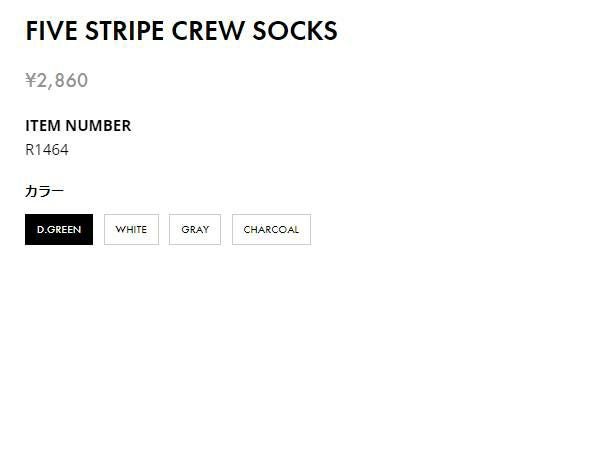Click the ¥2,860 price text
Screen dimensions: 600x450
[x=57, y=81]
